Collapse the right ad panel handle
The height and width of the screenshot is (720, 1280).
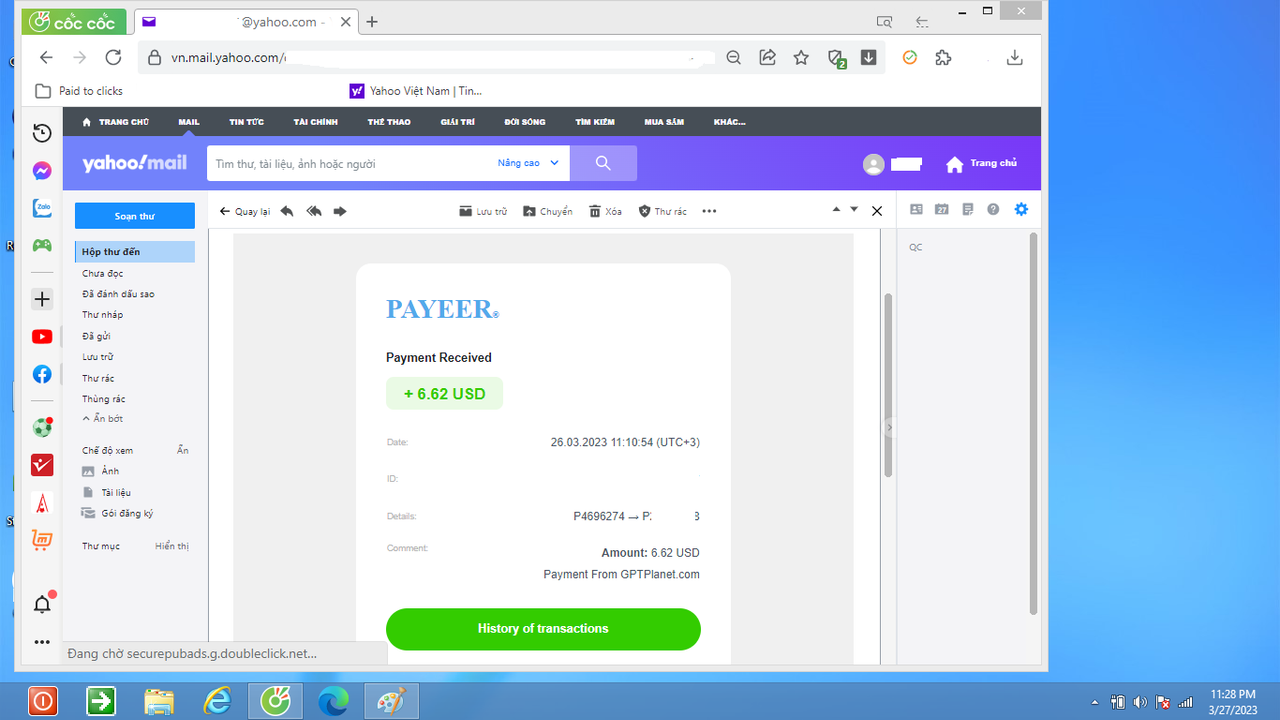[x=889, y=427]
